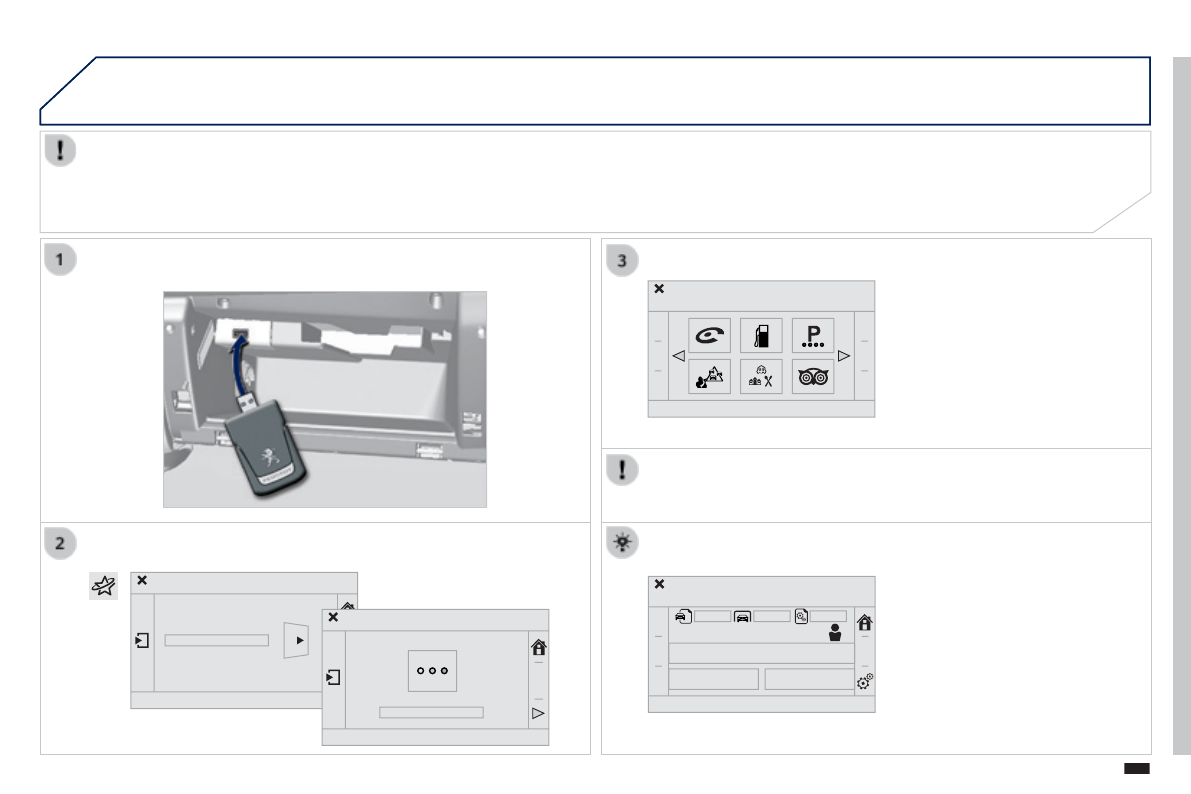Tap the fuel station icon tile
The image size is (1191, 794).
point(761,336)
